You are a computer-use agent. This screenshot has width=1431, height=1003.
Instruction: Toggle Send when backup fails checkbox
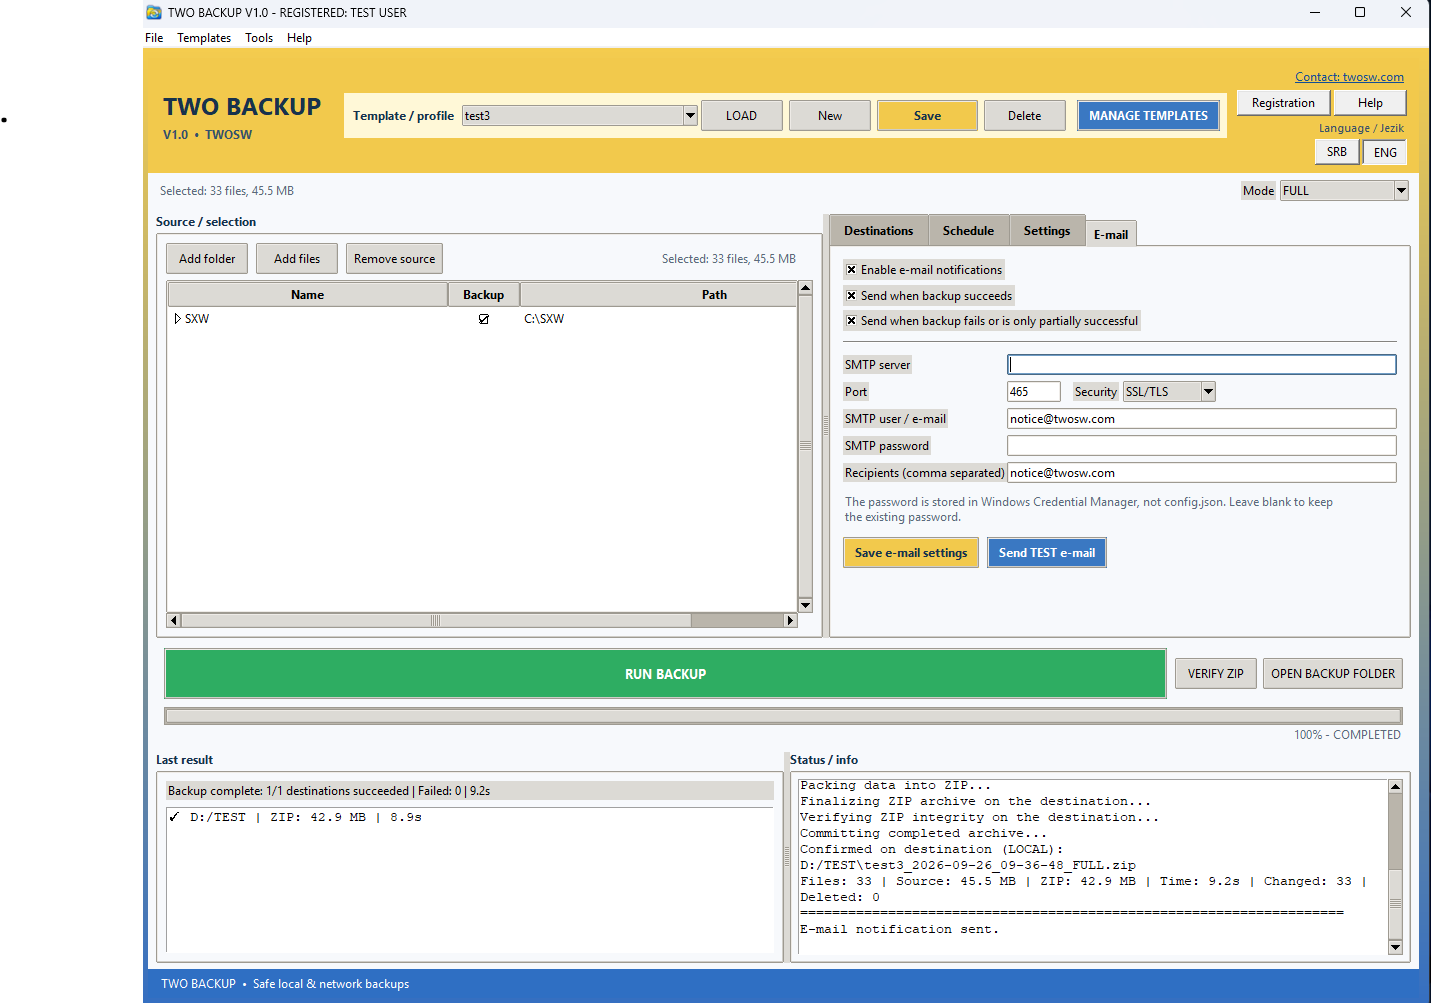coord(851,321)
